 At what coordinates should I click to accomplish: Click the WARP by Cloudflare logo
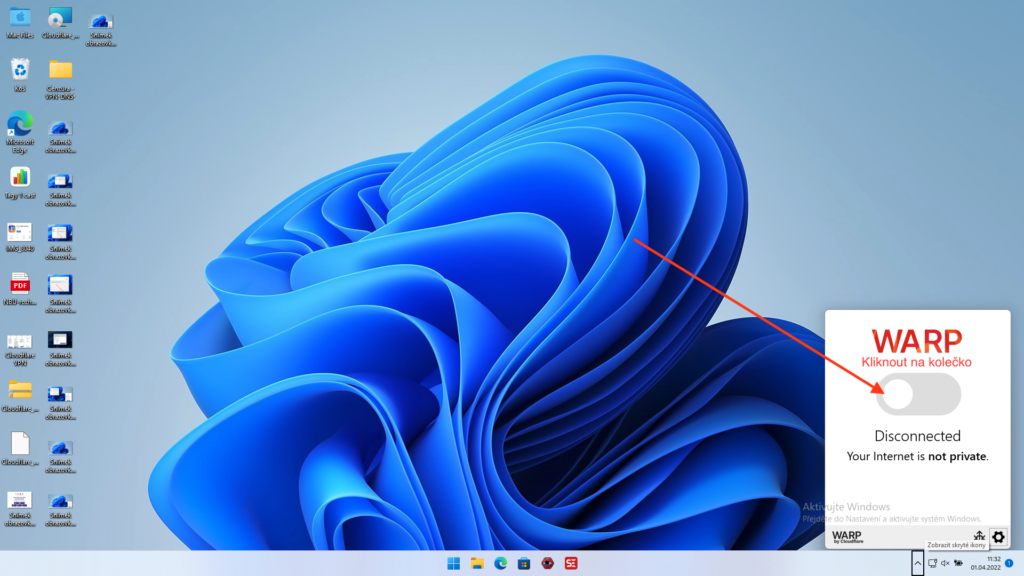pos(847,537)
